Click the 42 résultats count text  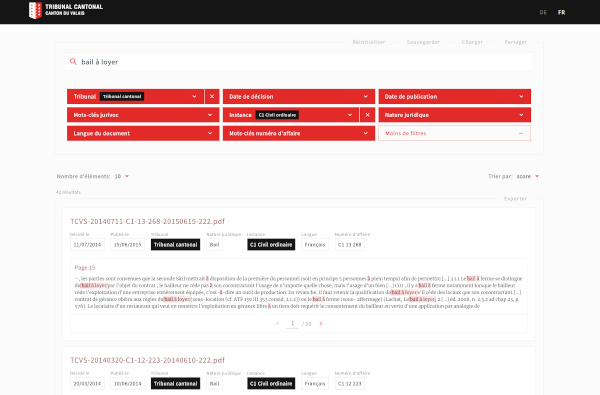pos(68,192)
